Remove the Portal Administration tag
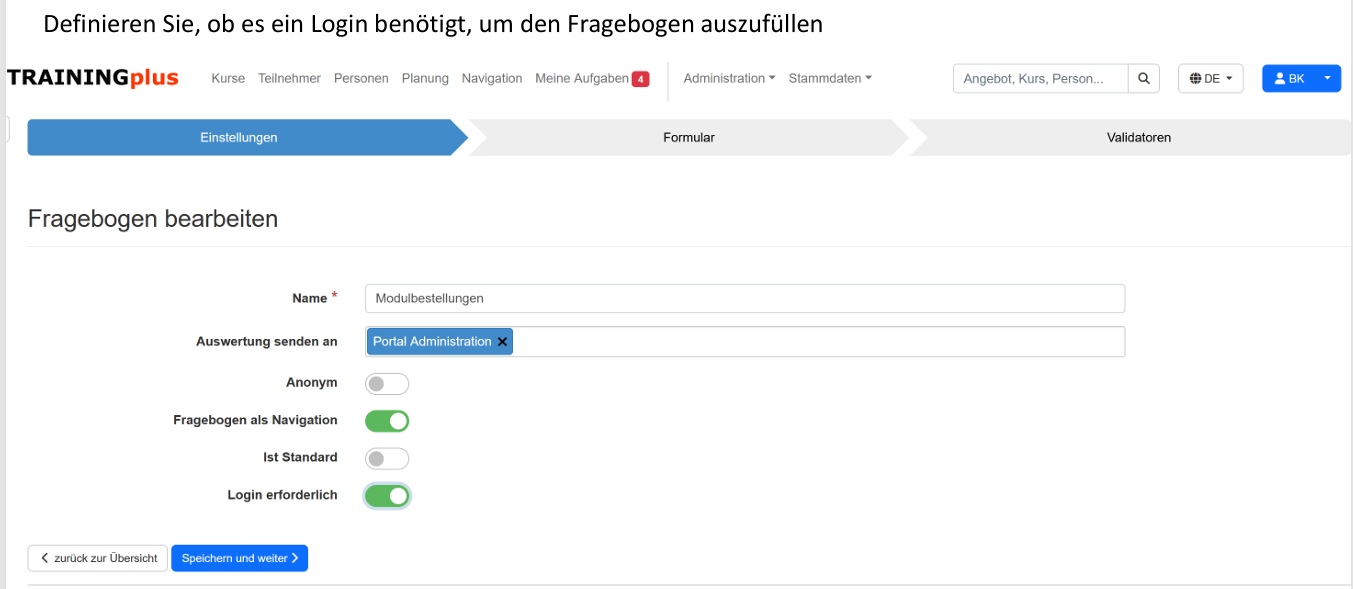This screenshot has height=589, width=1353. [x=503, y=342]
